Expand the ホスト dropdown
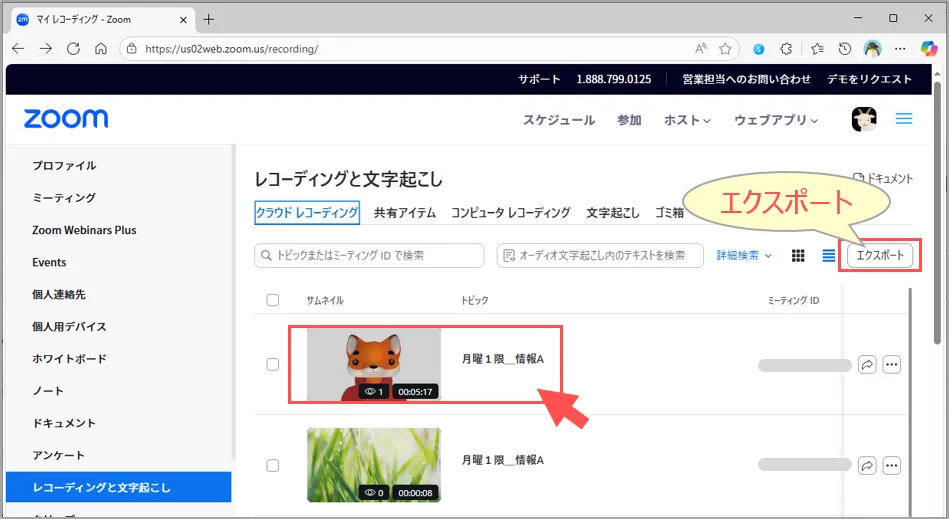Screen dimensions: 949x519 687,120
